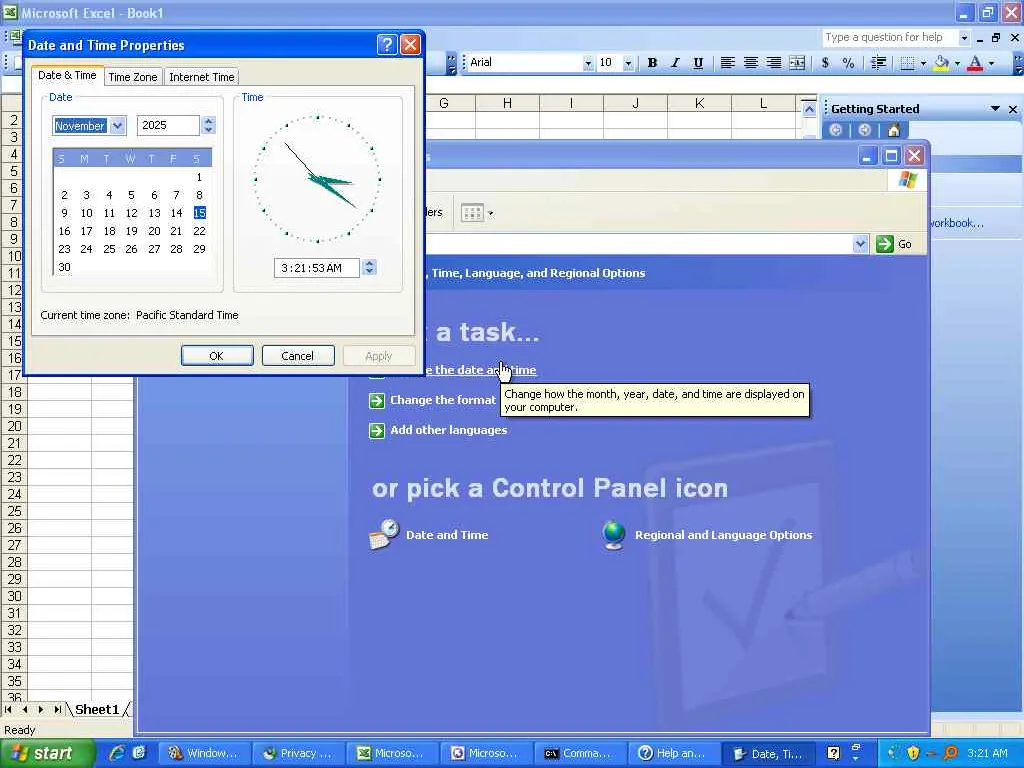Select Excel column H header
Viewport: 1024px width, 768px height.
point(507,103)
